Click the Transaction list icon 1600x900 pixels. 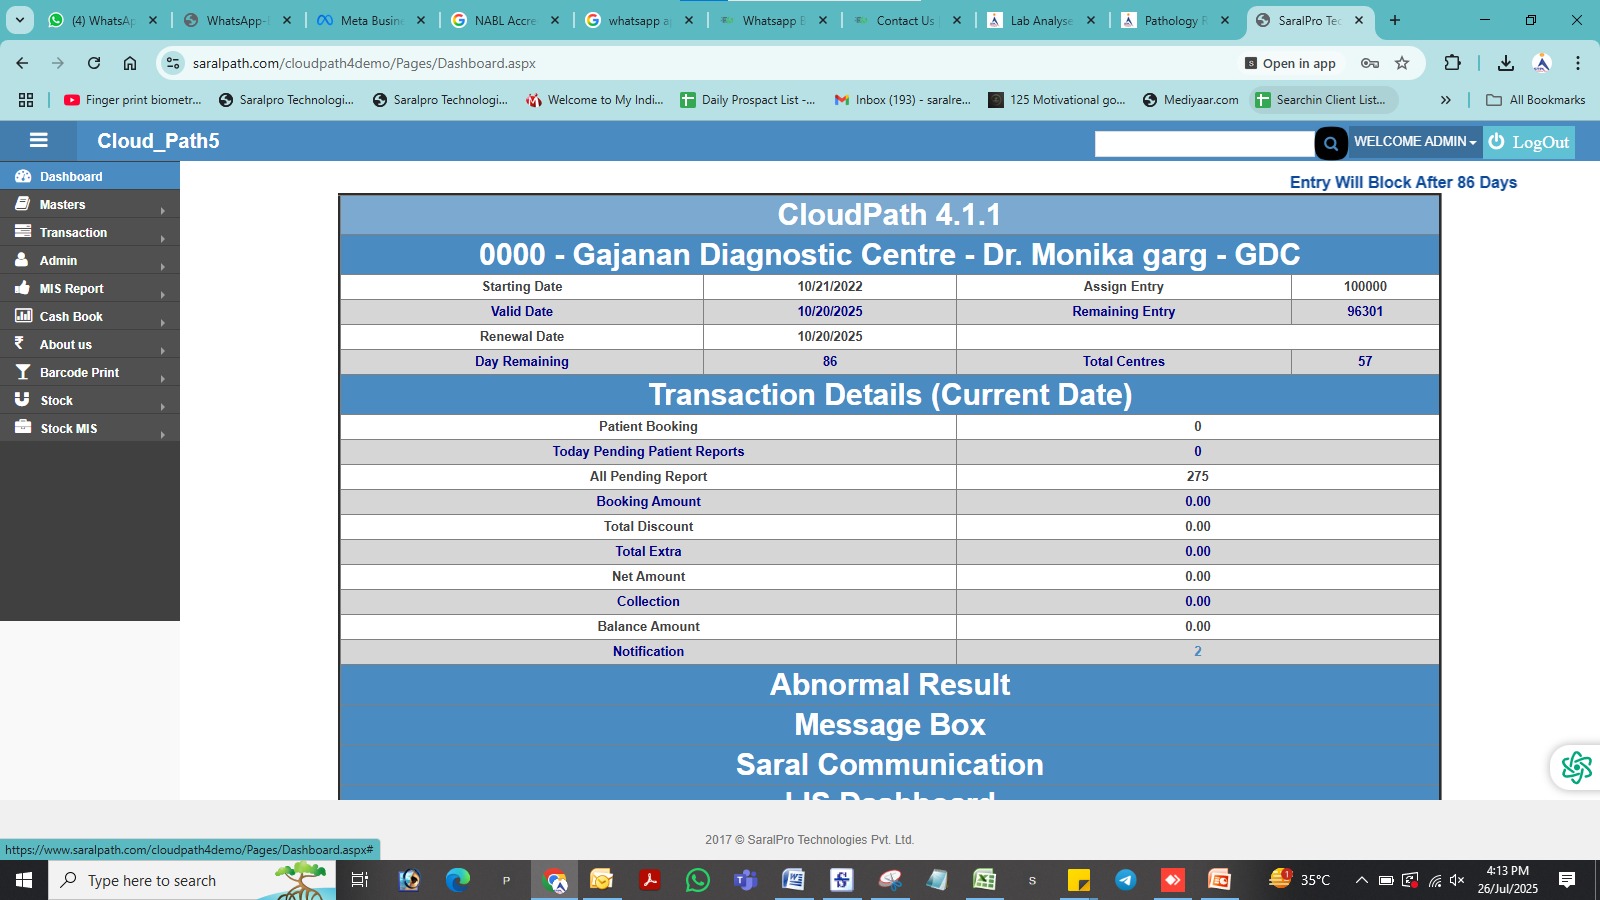coord(23,231)
